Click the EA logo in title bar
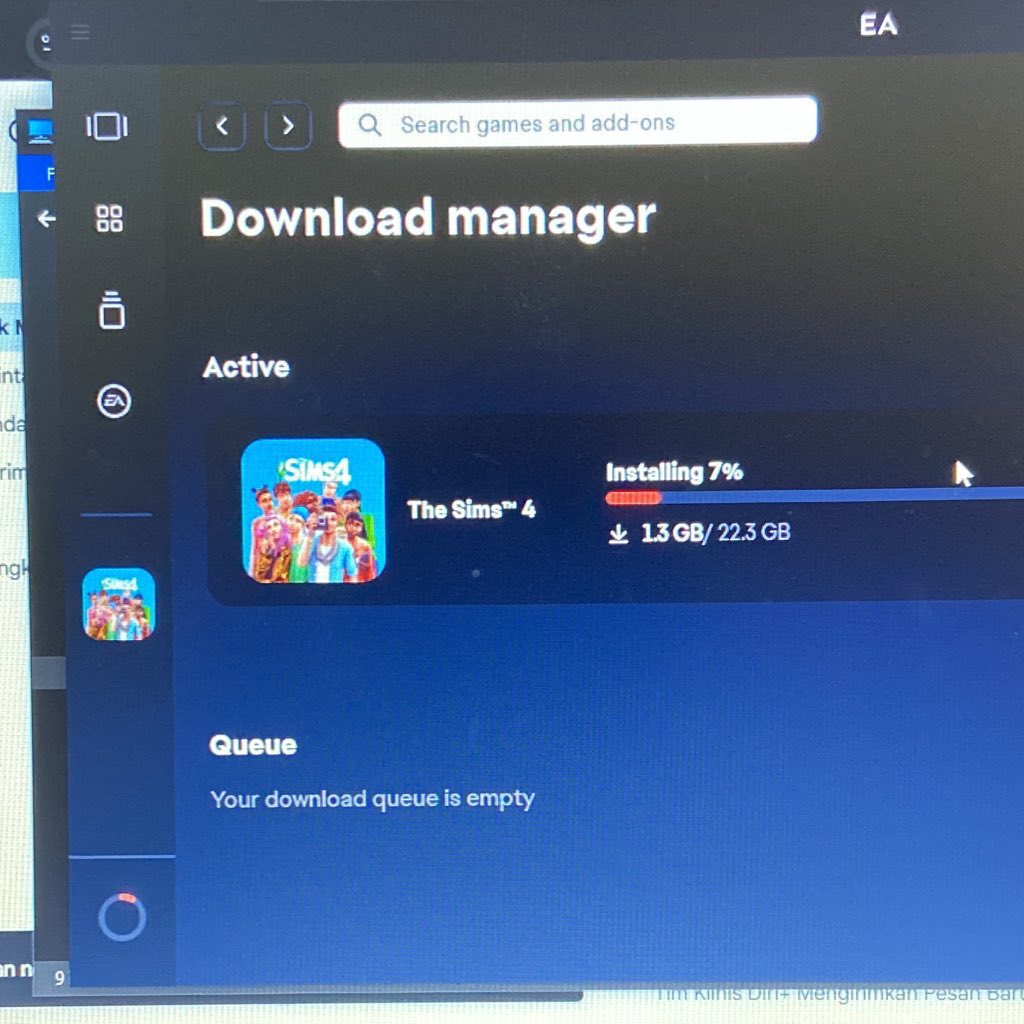1024x1024 pixels. point(879,25)
